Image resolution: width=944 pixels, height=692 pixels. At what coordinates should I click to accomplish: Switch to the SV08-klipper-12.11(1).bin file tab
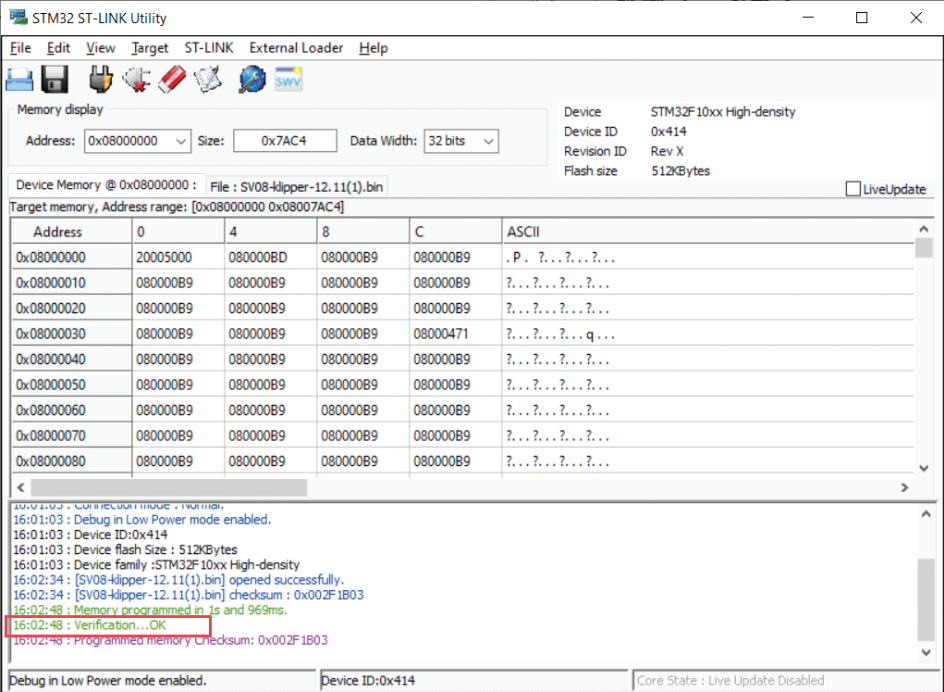[x=296, y=186]
